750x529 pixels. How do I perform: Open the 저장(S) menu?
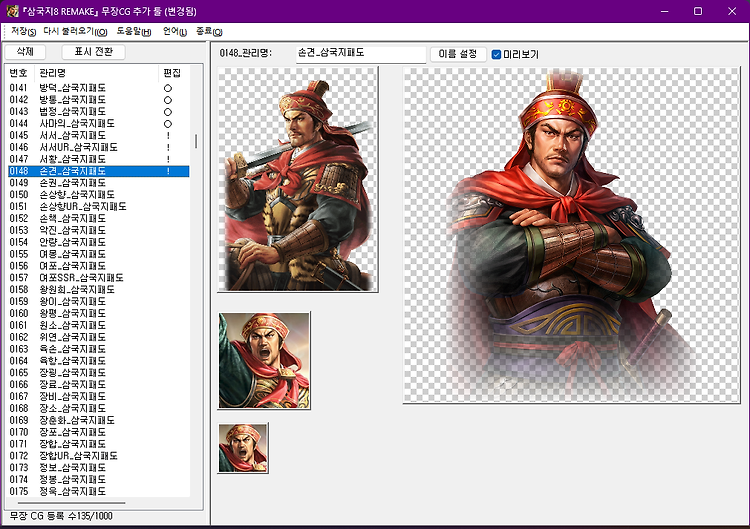coord(23,32)
